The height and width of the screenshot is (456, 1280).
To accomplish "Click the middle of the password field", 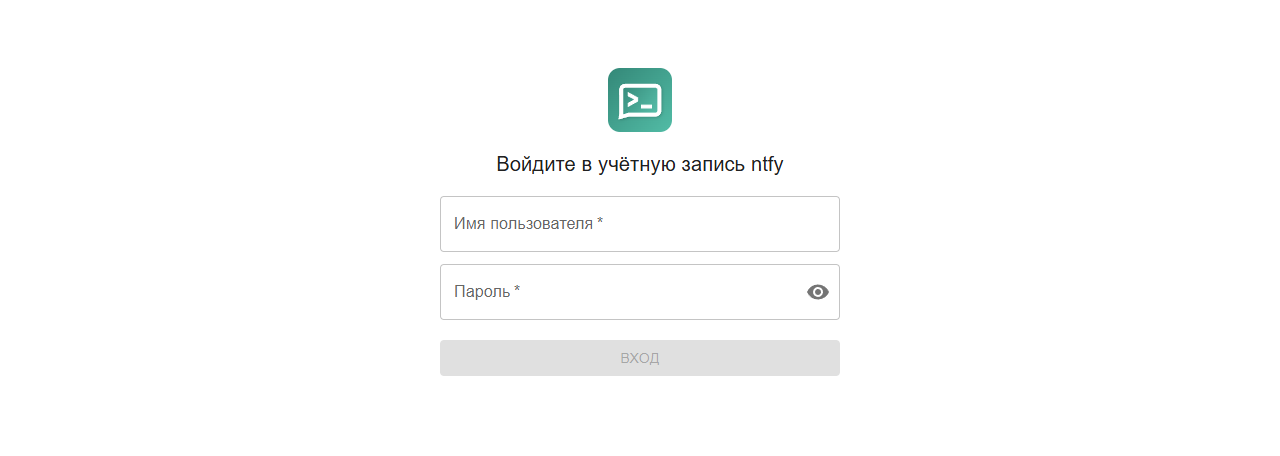I will tap(640, 292).
